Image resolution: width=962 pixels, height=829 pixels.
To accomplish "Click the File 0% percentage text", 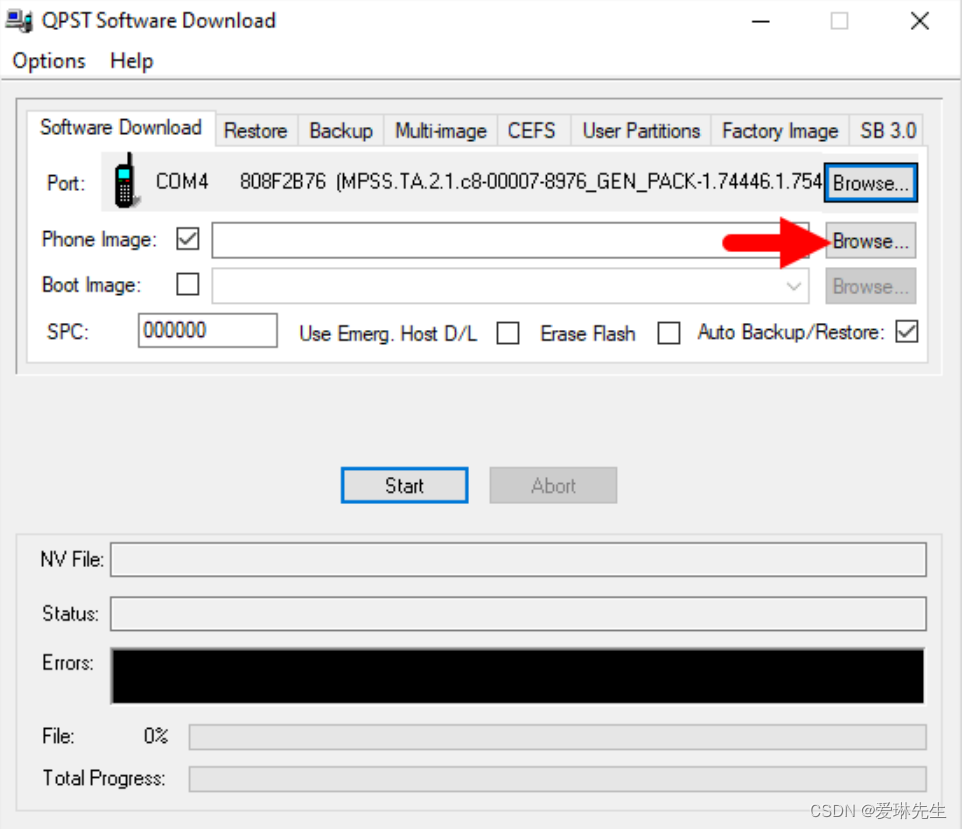I will pos(156,736).
